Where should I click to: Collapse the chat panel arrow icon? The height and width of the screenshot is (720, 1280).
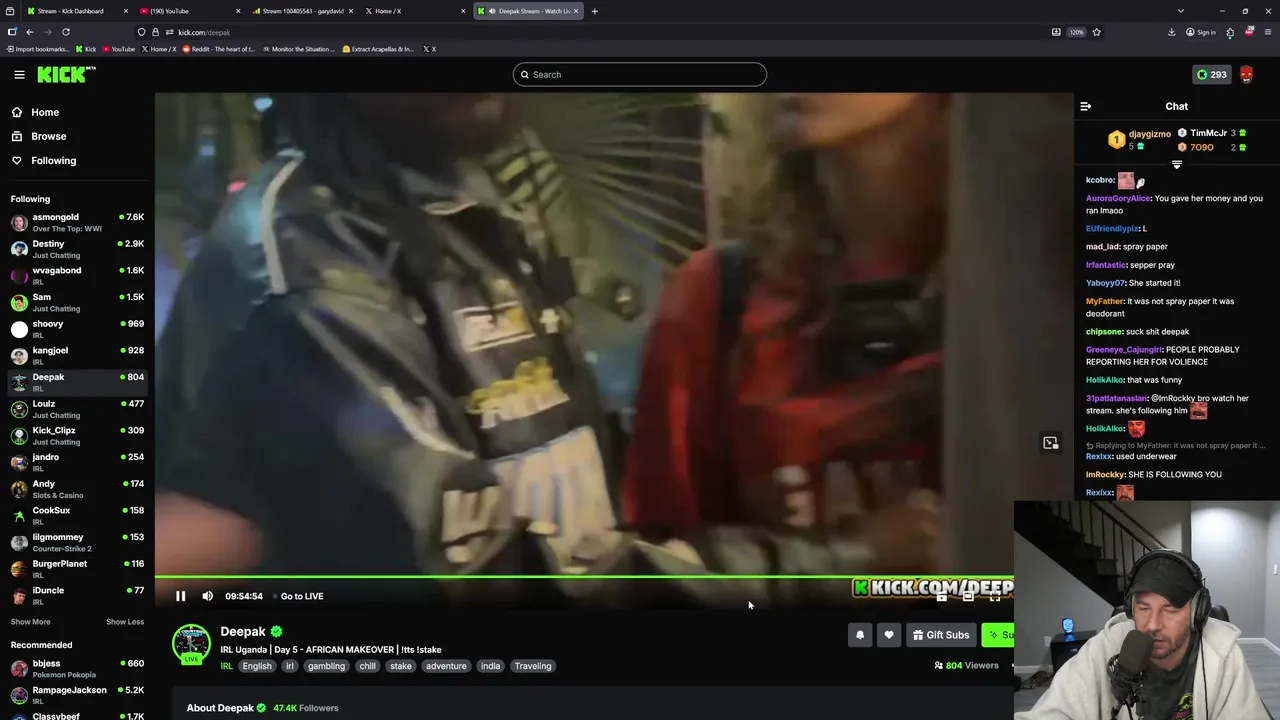click(x=1086, y=106)
